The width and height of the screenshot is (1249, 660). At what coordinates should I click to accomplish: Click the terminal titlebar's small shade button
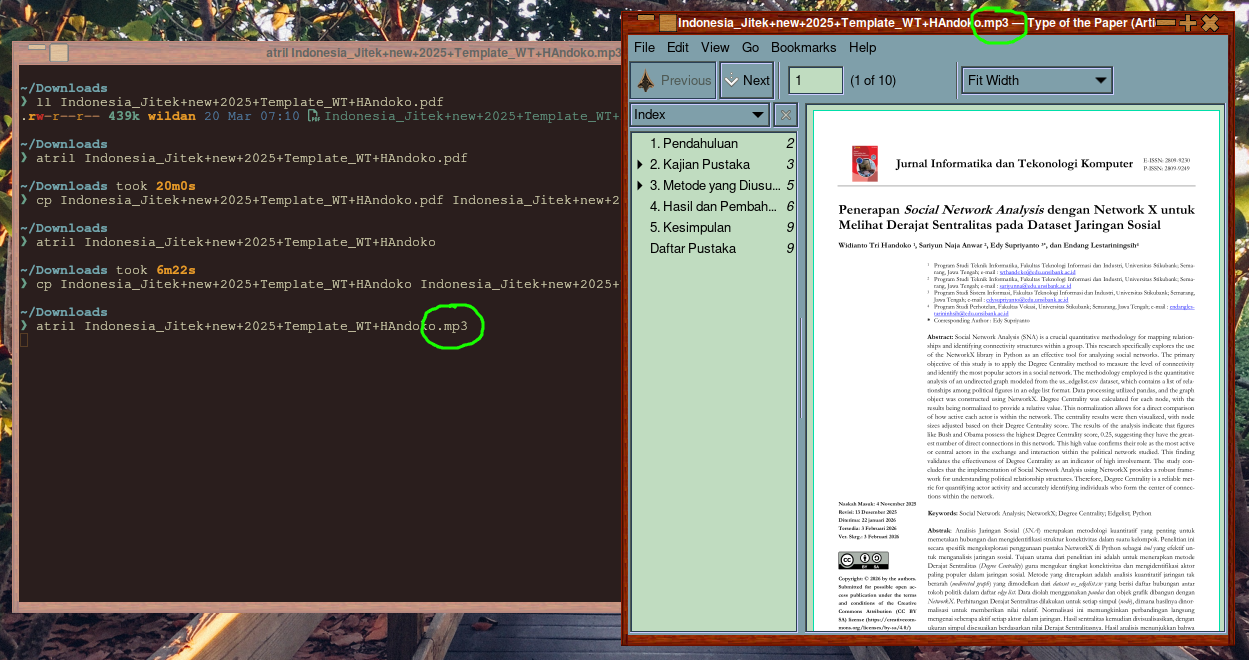coord(37,48)
